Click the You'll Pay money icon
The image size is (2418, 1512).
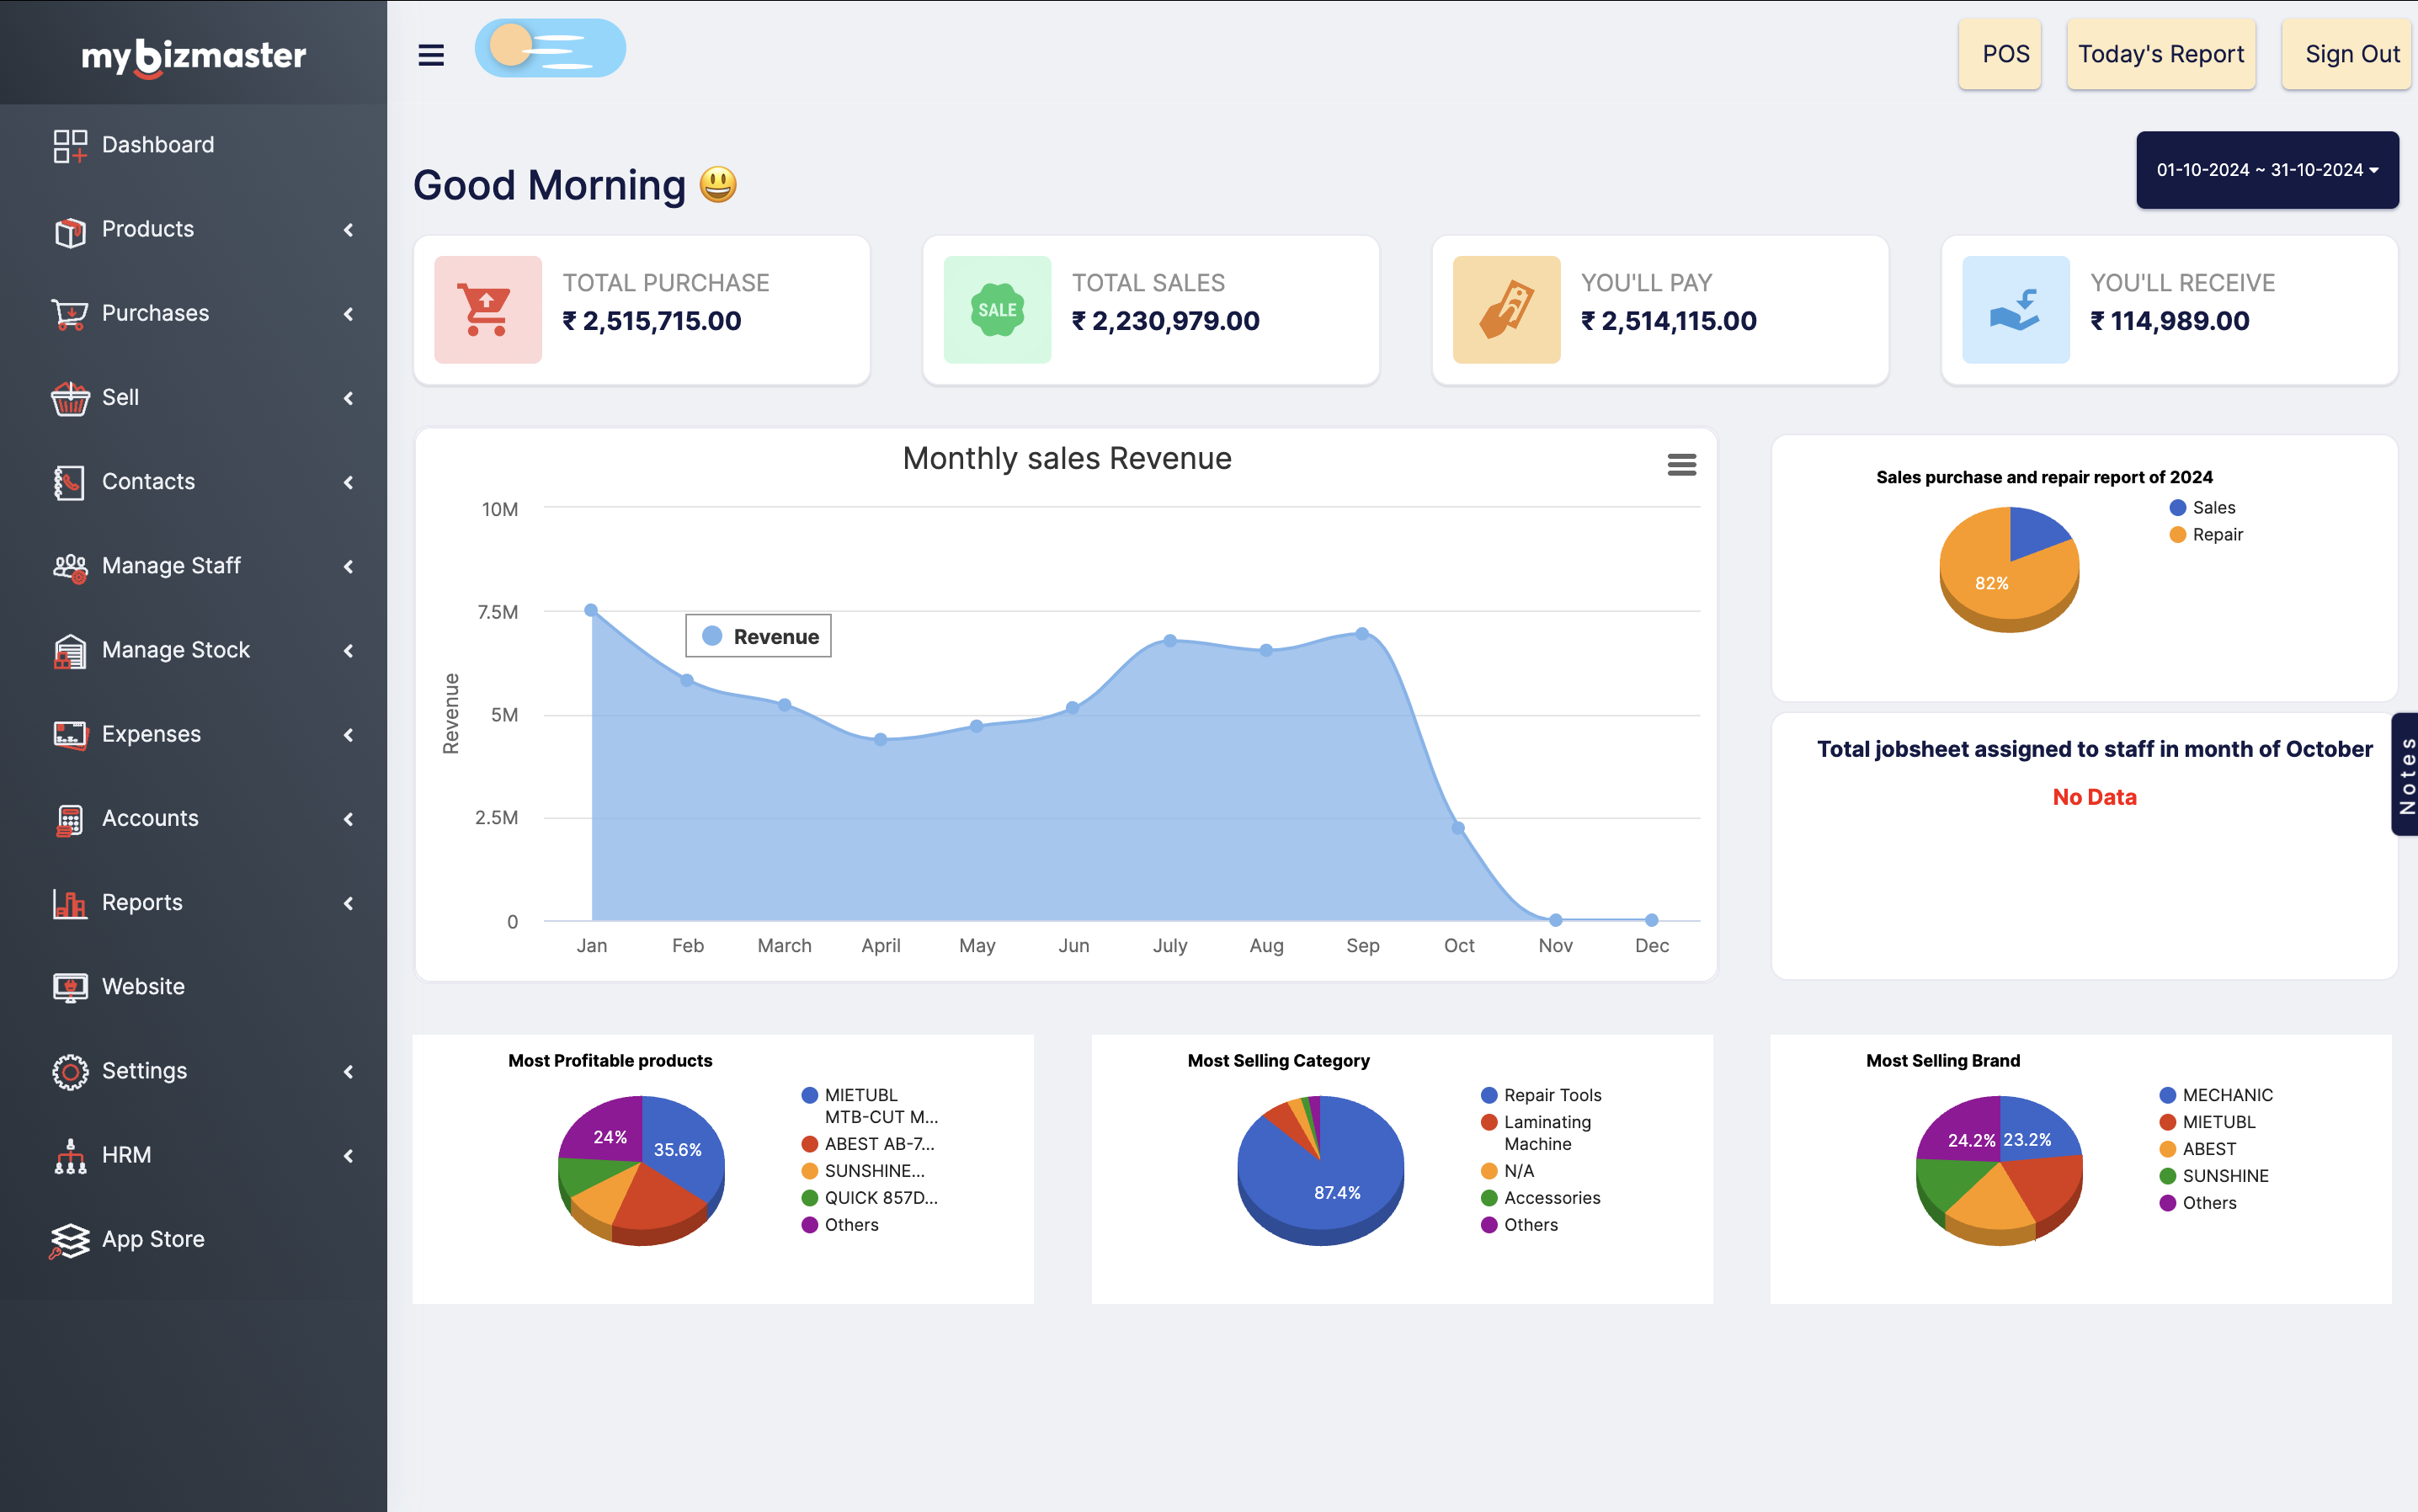pos(1506,310)
